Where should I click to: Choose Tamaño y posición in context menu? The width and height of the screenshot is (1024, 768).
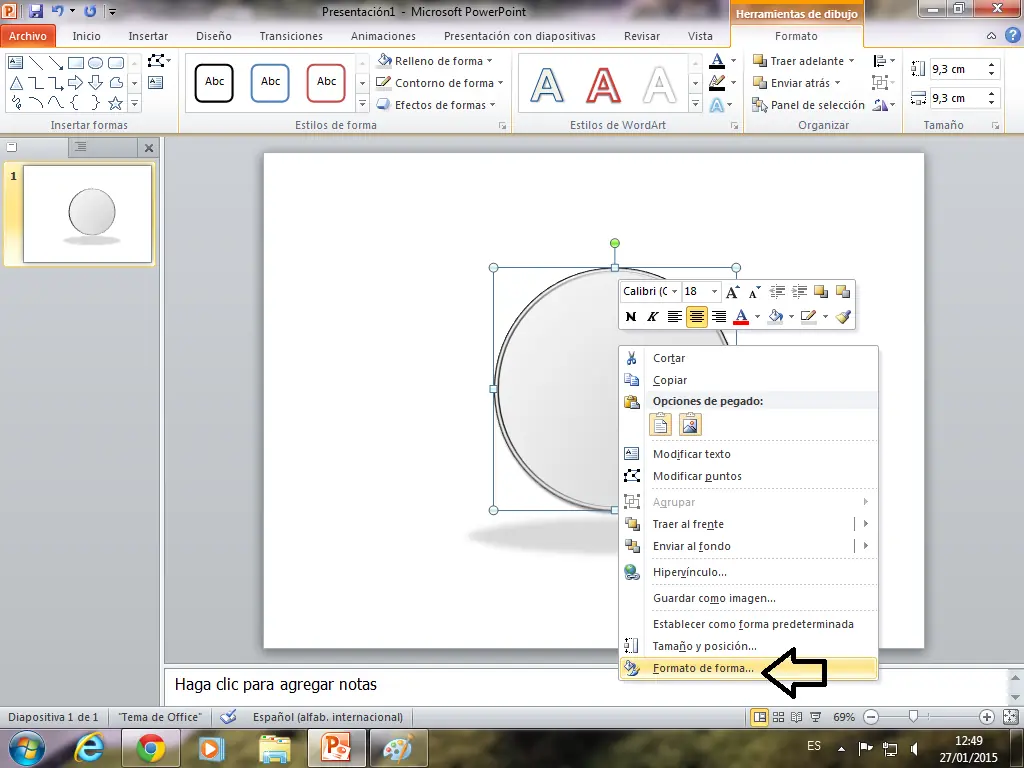(748, 646)
